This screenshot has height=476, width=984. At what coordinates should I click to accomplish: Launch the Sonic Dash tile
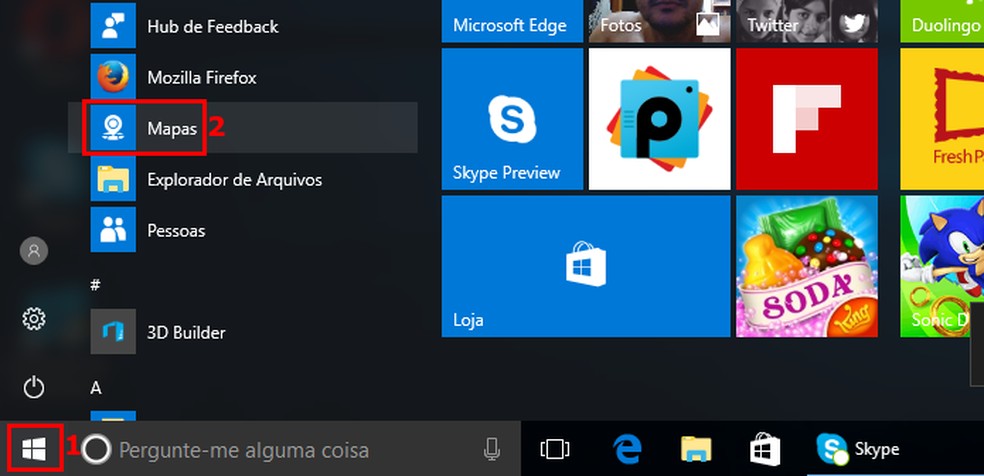coord(942,266)
